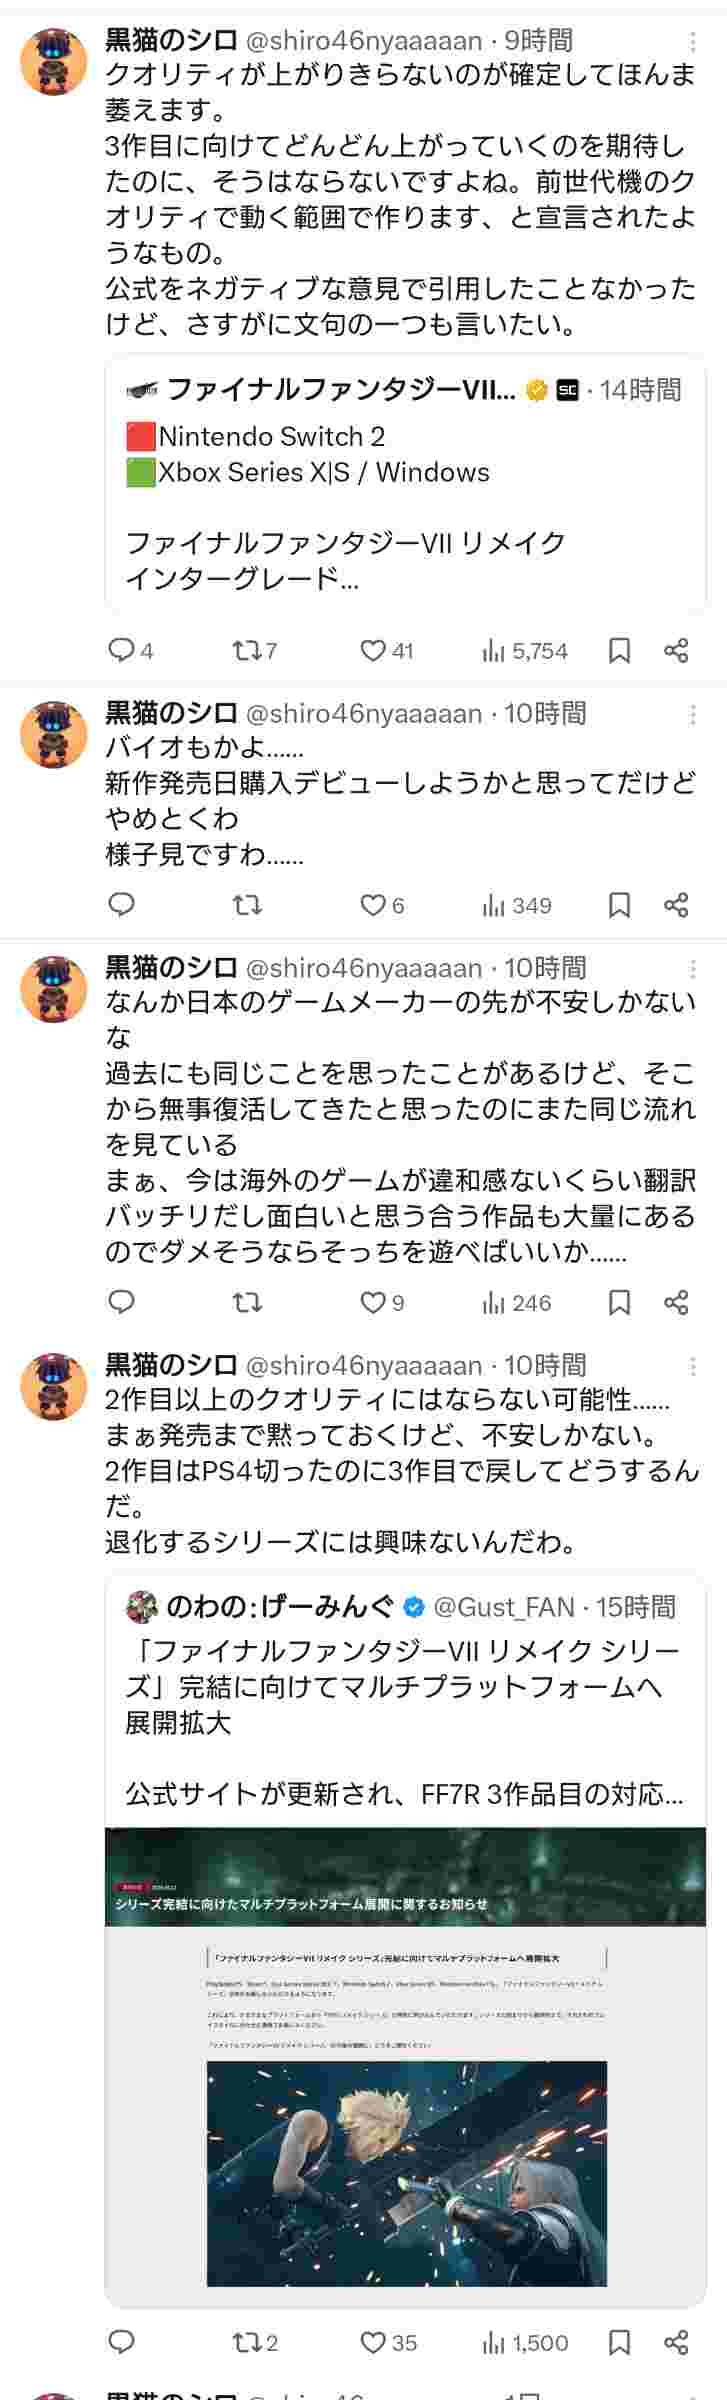The height and width of the screenshot is (2400, 727).
Task: Open the @Gust_FAN quoted account handle
Action: click(x=504, y=1607)
